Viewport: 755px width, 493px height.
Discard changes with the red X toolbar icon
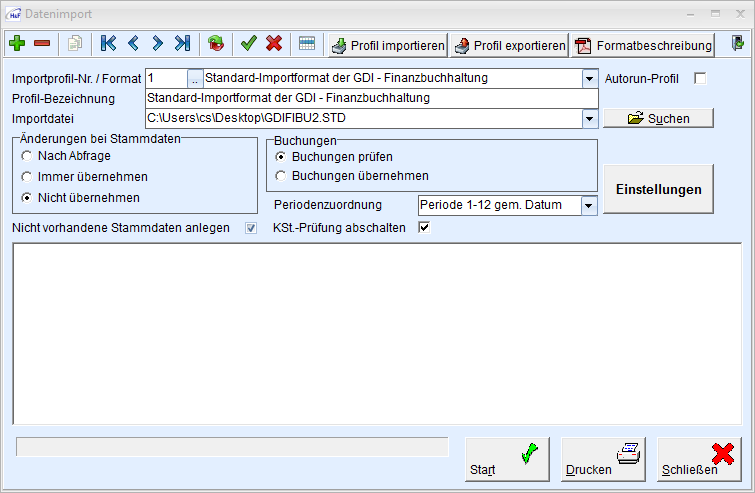coord(274,43)
